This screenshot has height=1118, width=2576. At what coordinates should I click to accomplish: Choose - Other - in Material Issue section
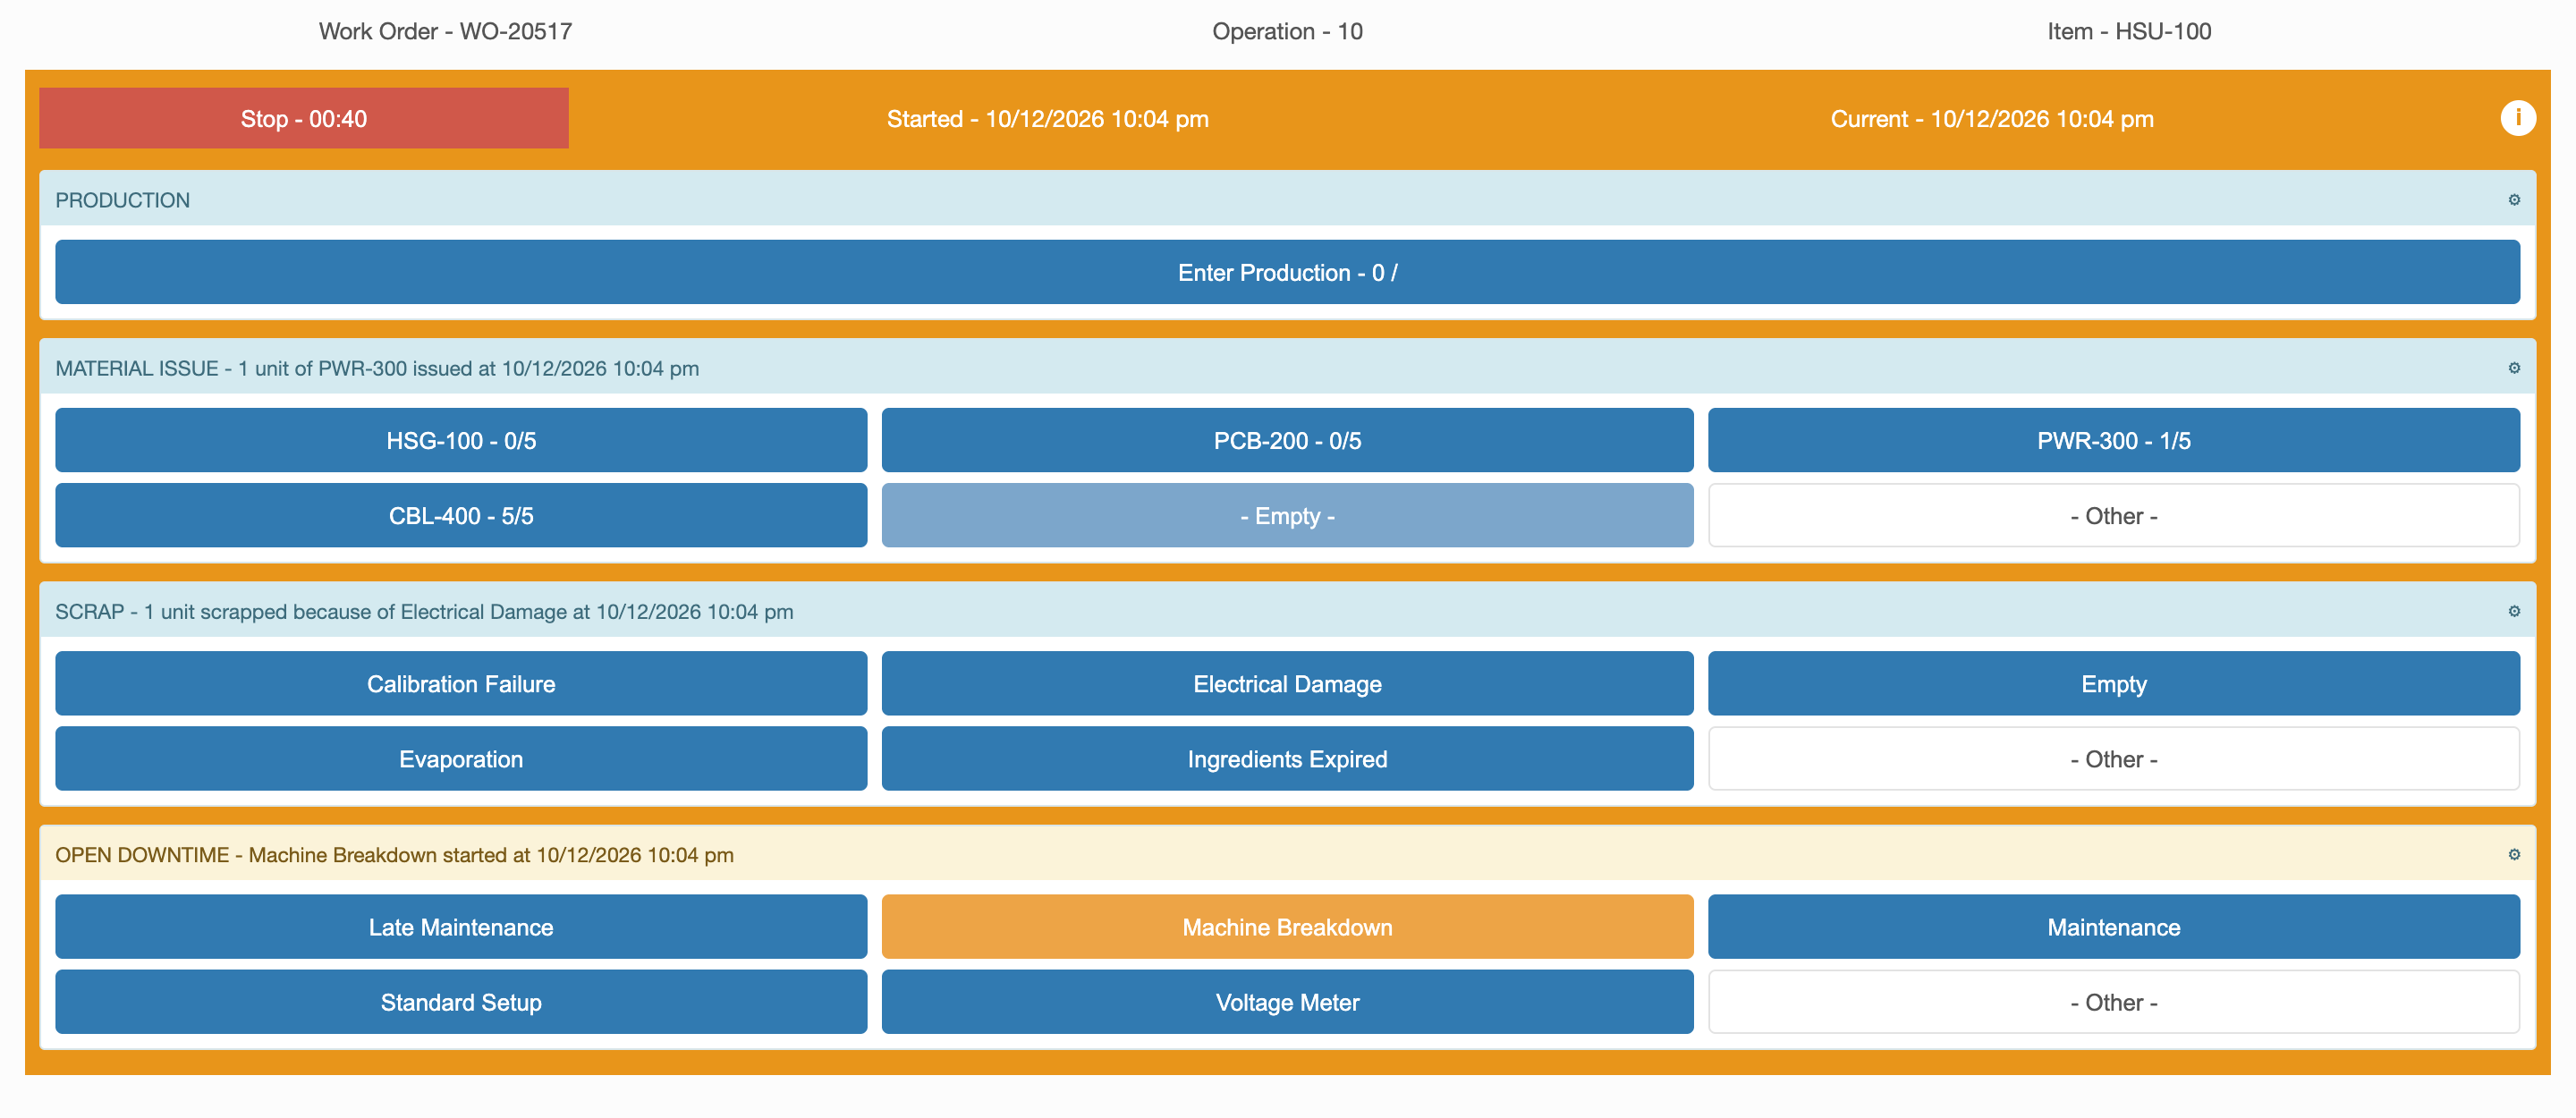tap(2113, 515)
